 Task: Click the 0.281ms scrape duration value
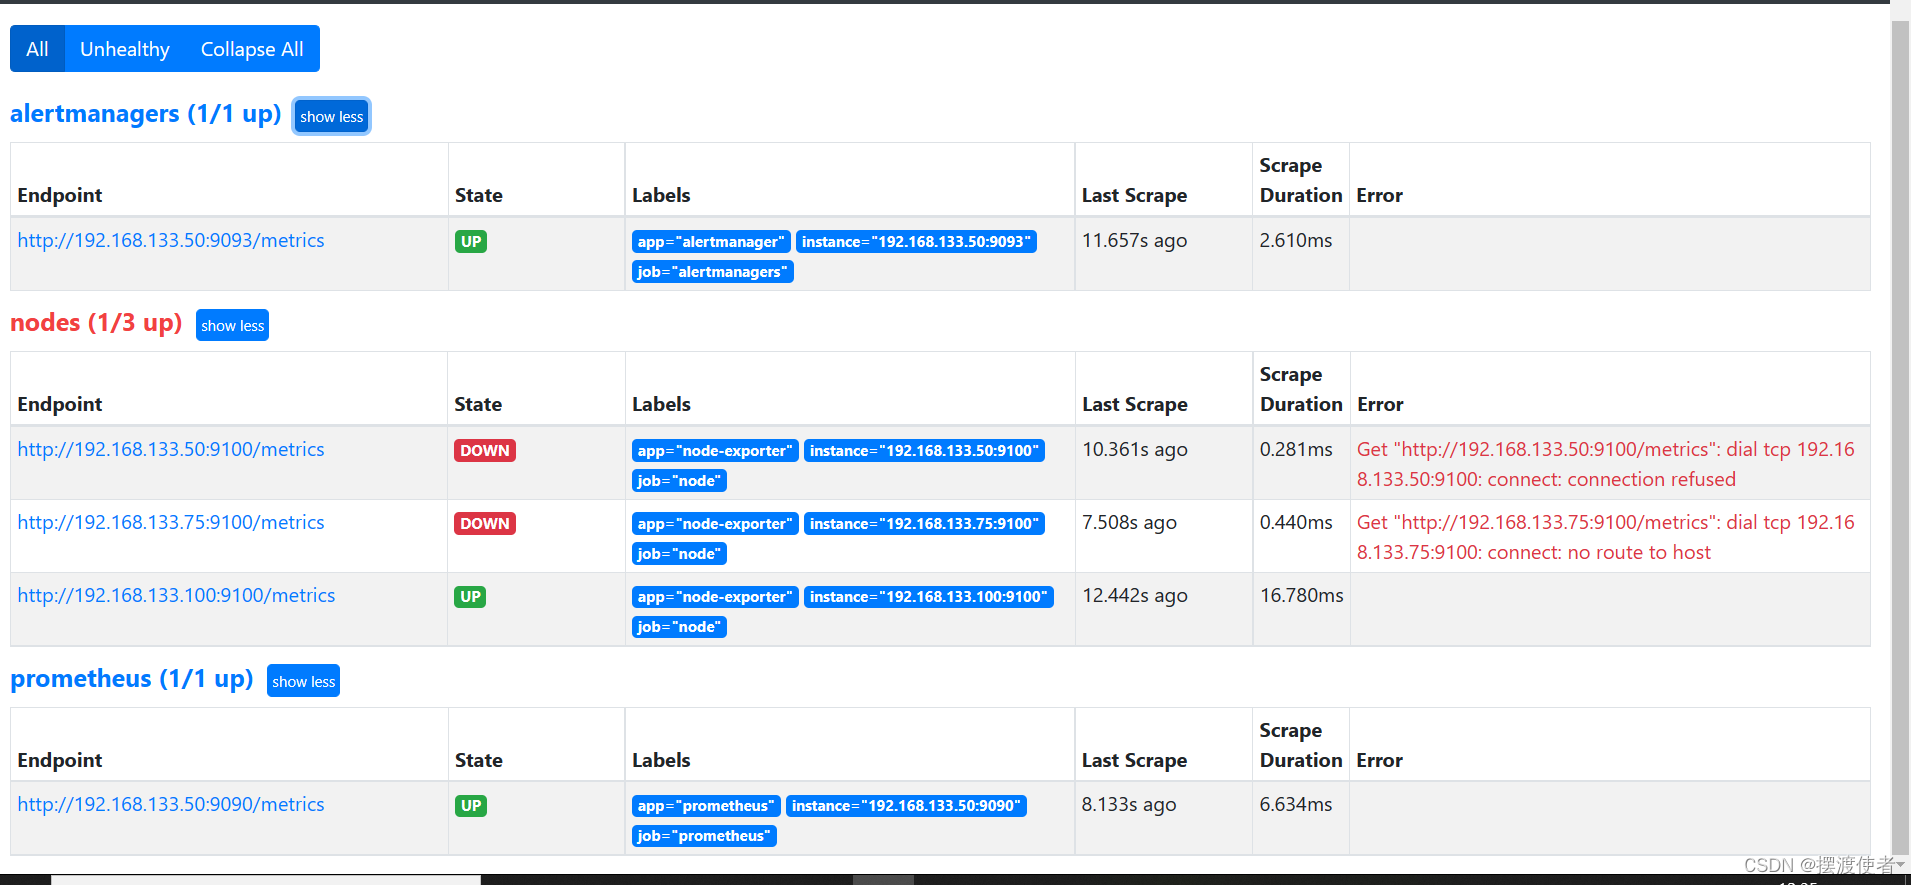coord(1296,450)
